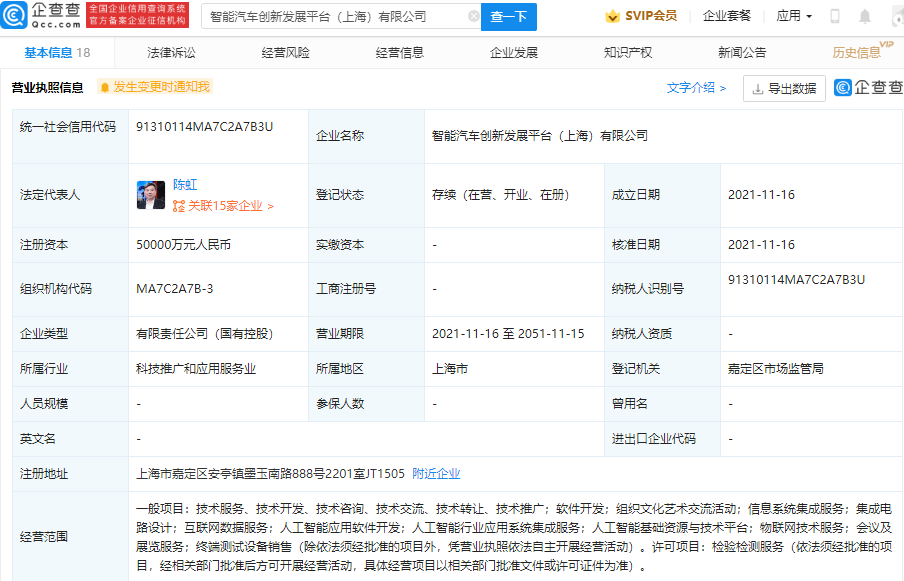Click the avatar icon at top-right corner
This screenshot has width=904, height=581.
click(896, 17)
